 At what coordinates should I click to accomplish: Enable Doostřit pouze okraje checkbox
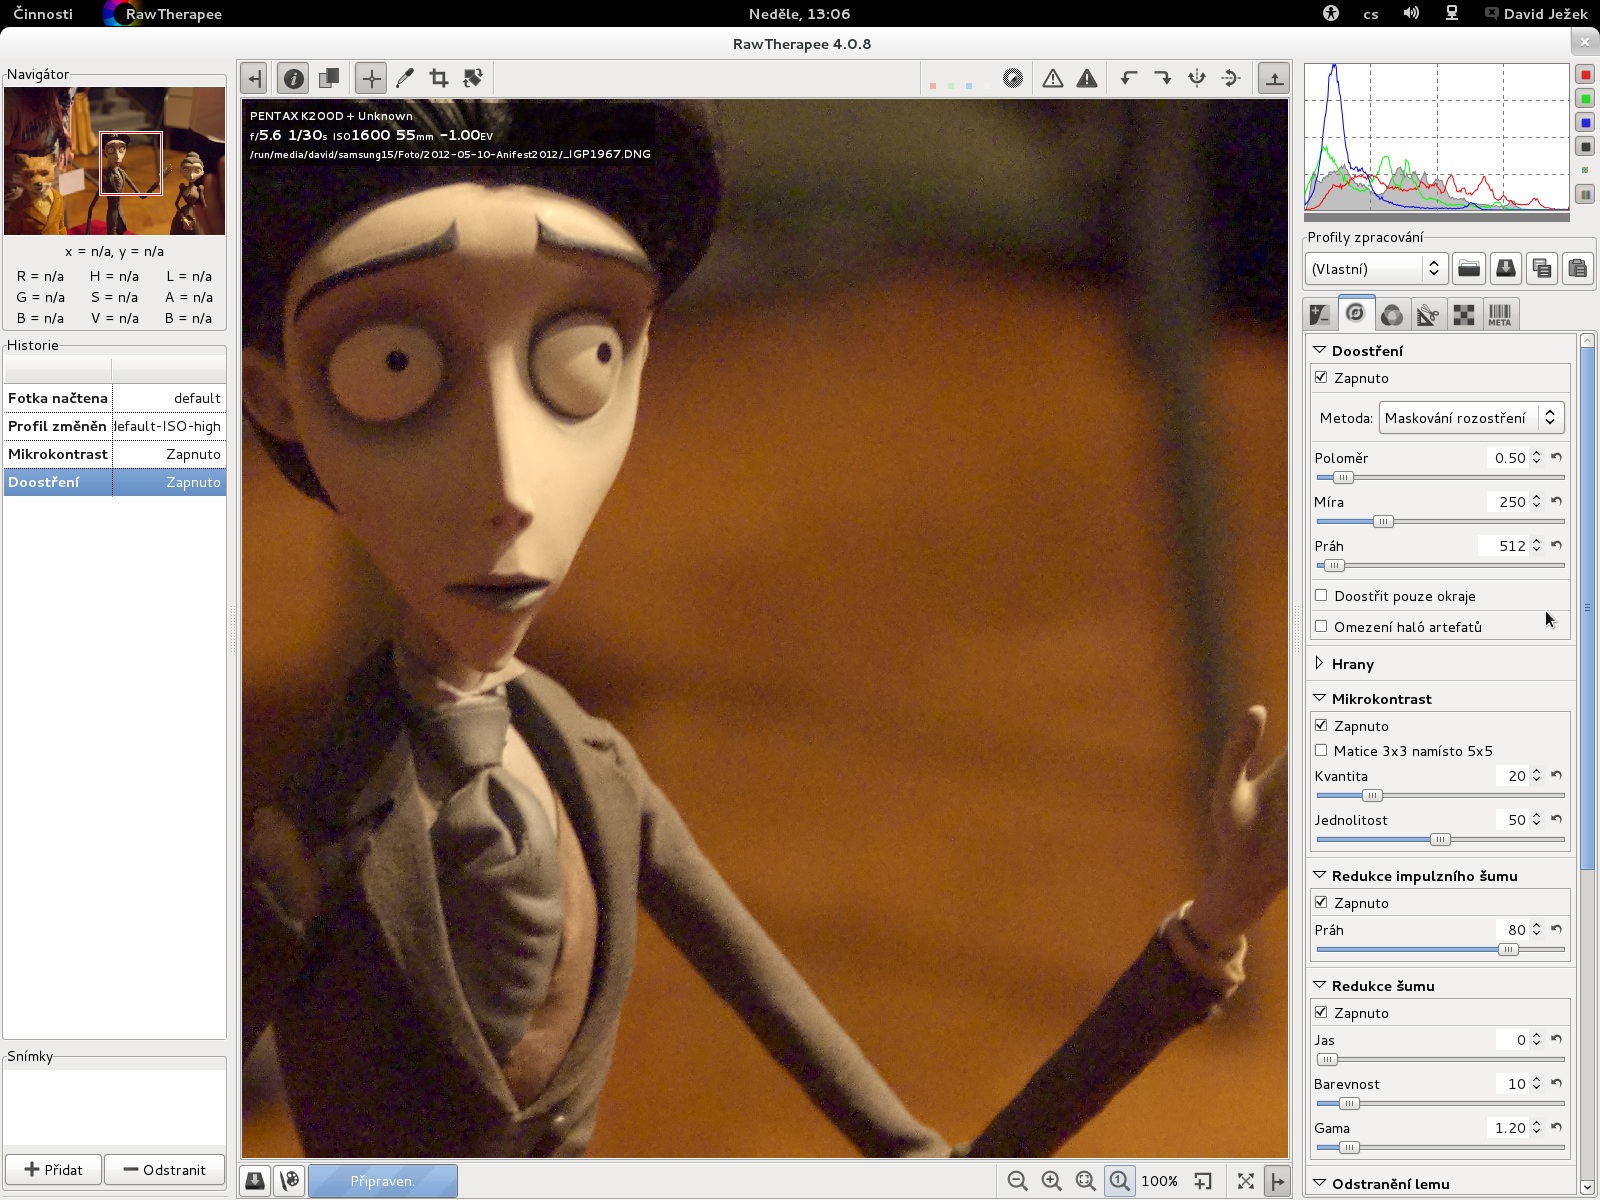tap(1321, 595)
